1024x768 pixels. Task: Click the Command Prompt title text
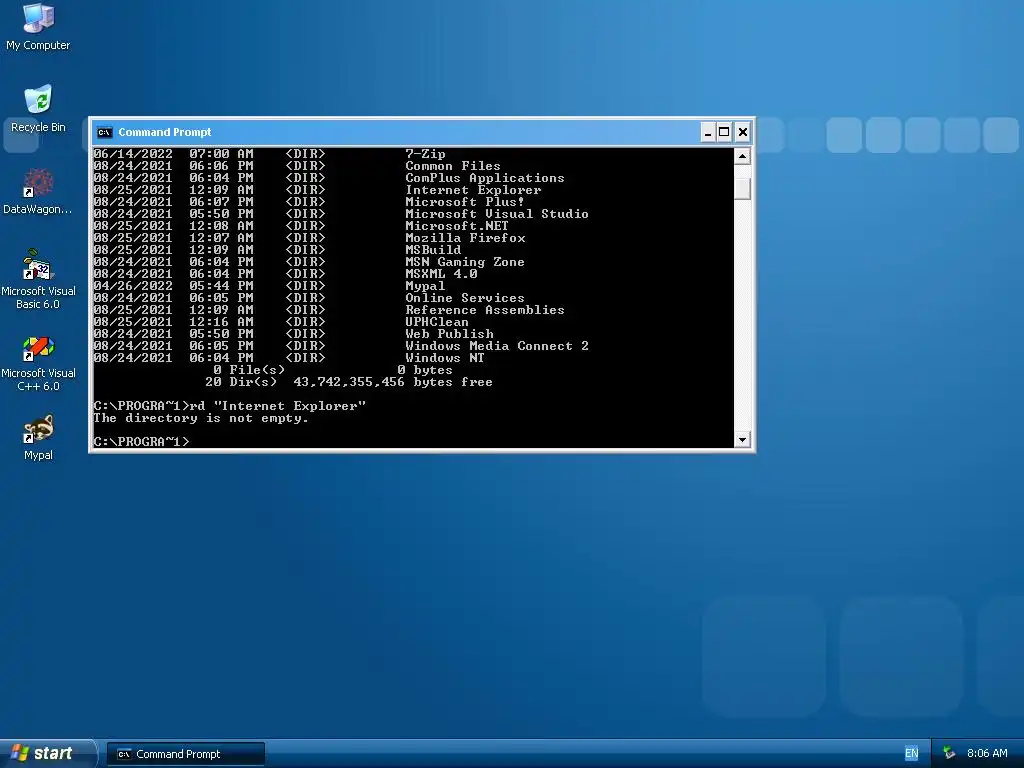pos(165,133)
